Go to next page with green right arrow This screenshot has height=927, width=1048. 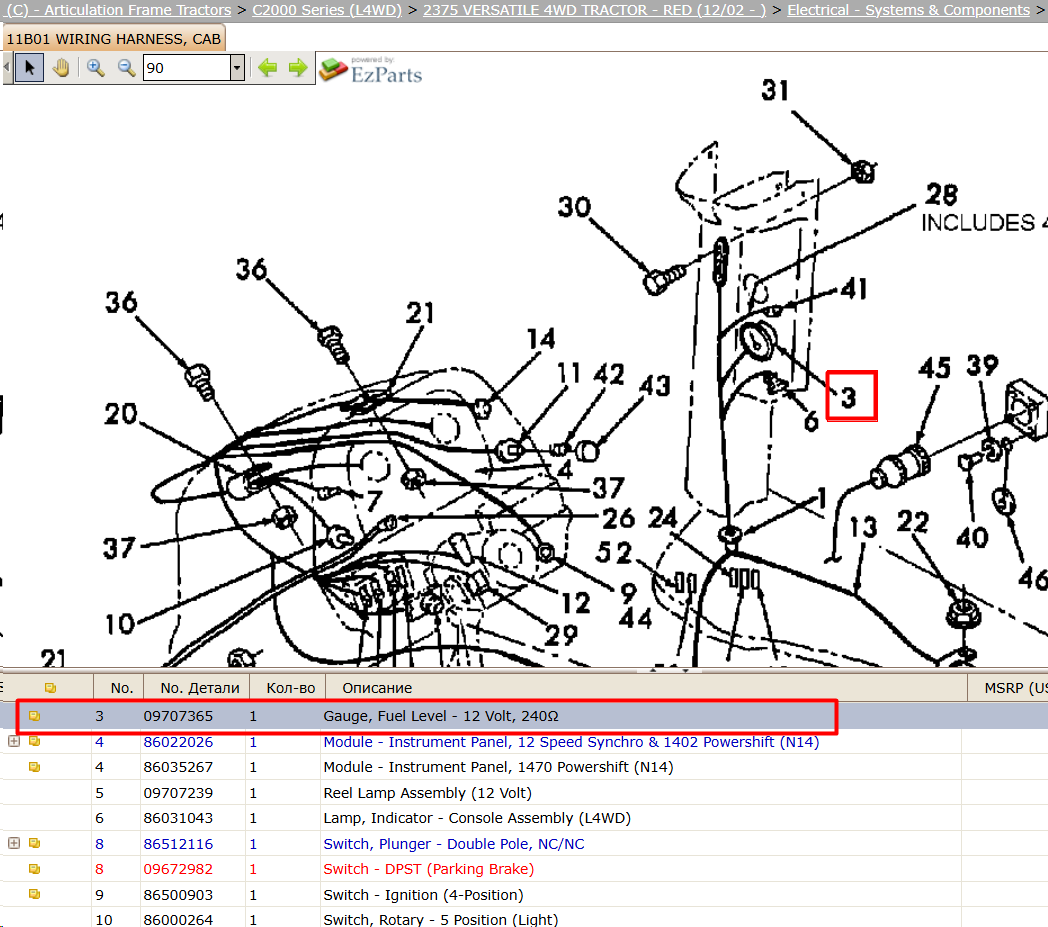pyautogui.click(x=298, y=68)
